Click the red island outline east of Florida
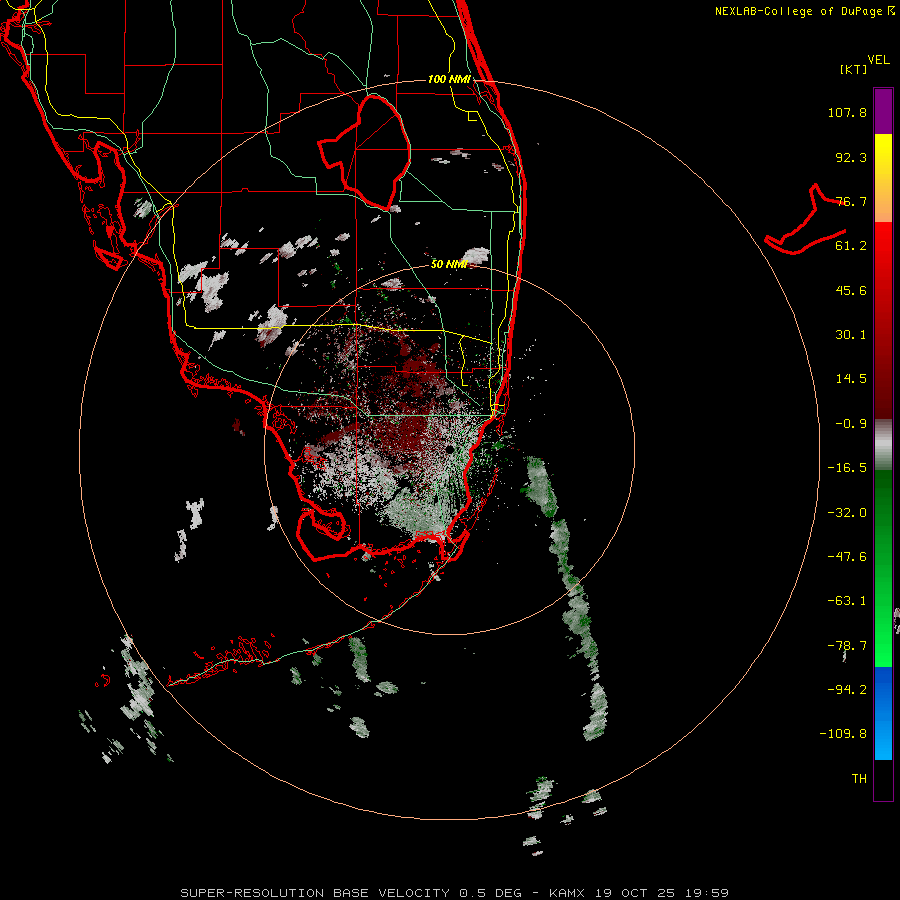 pyautogui.click(x=806, y=219)
